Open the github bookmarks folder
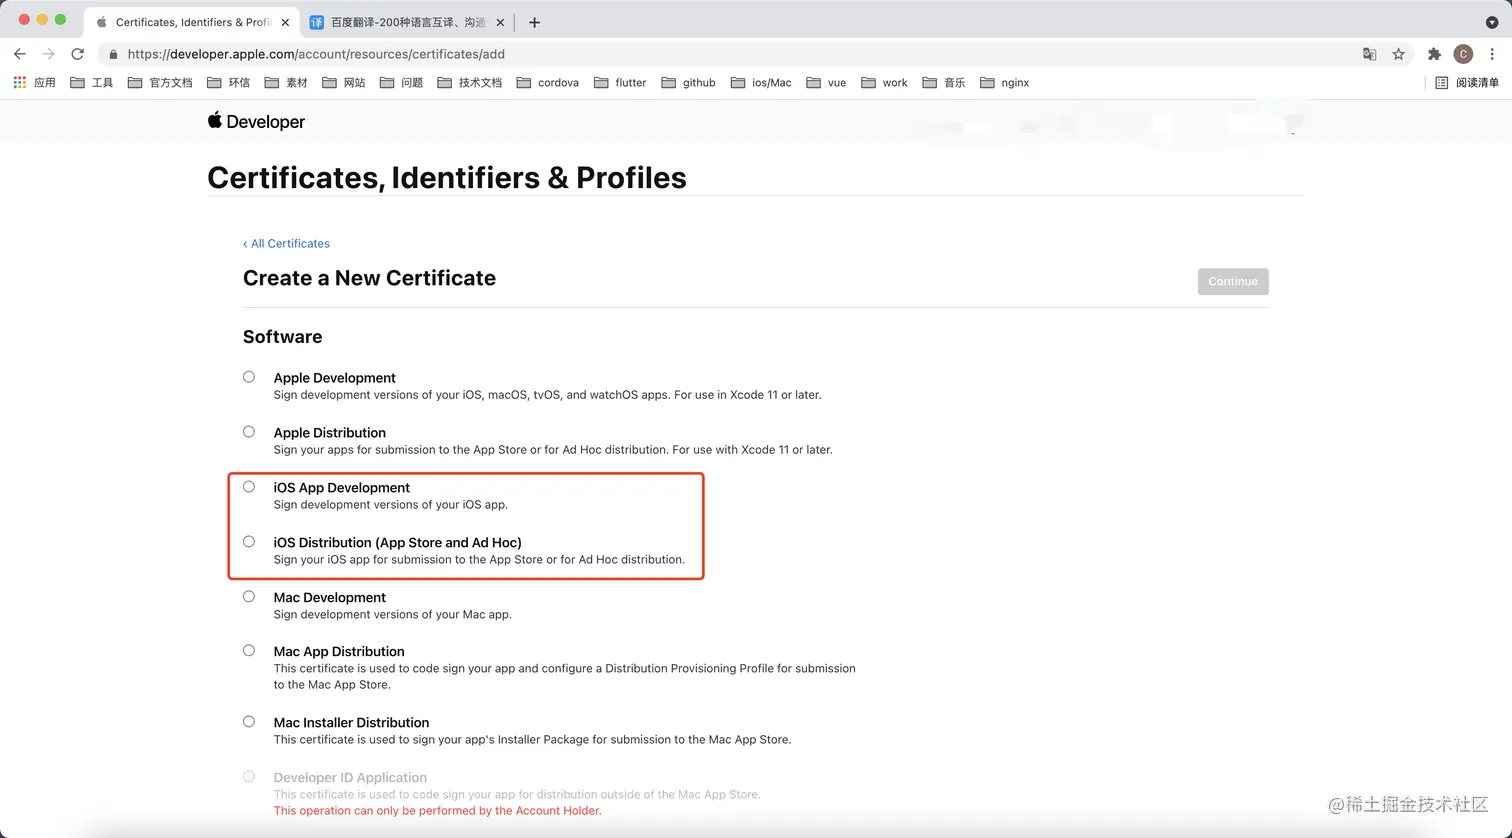The height and width of the screenshot is (838, 1512). [688, 83]
